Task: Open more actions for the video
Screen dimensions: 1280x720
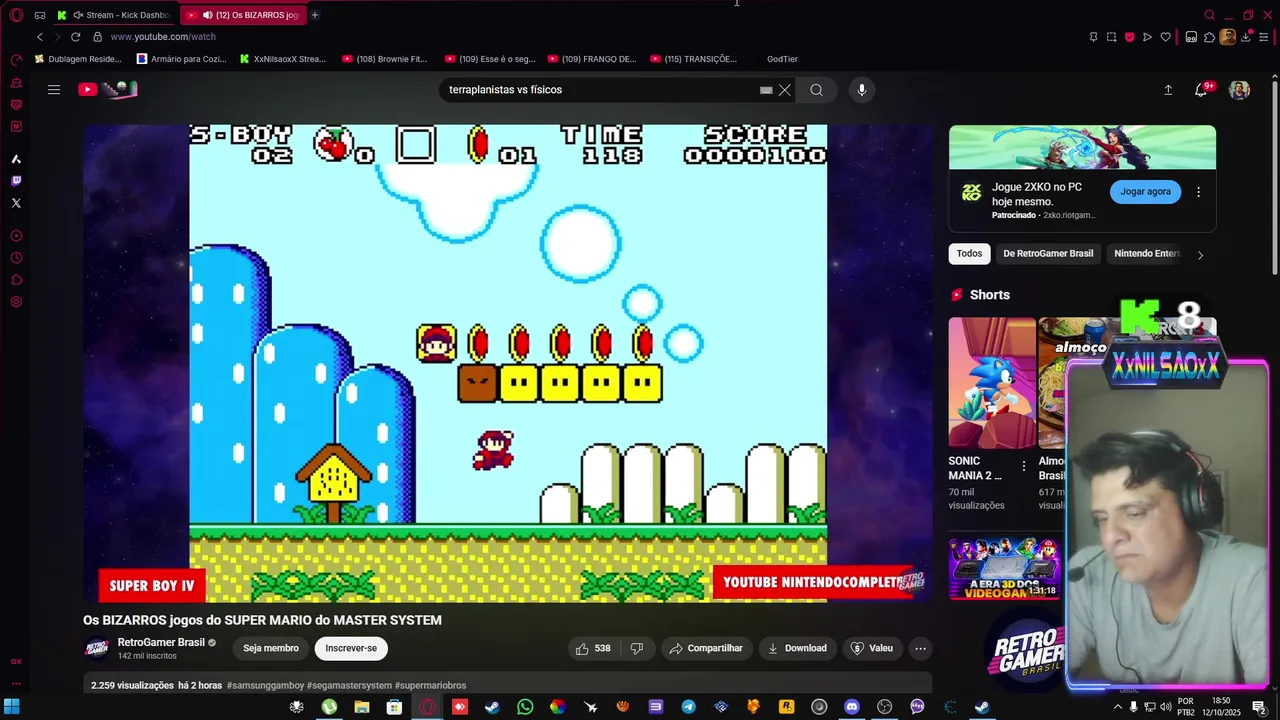Action: 921,648
